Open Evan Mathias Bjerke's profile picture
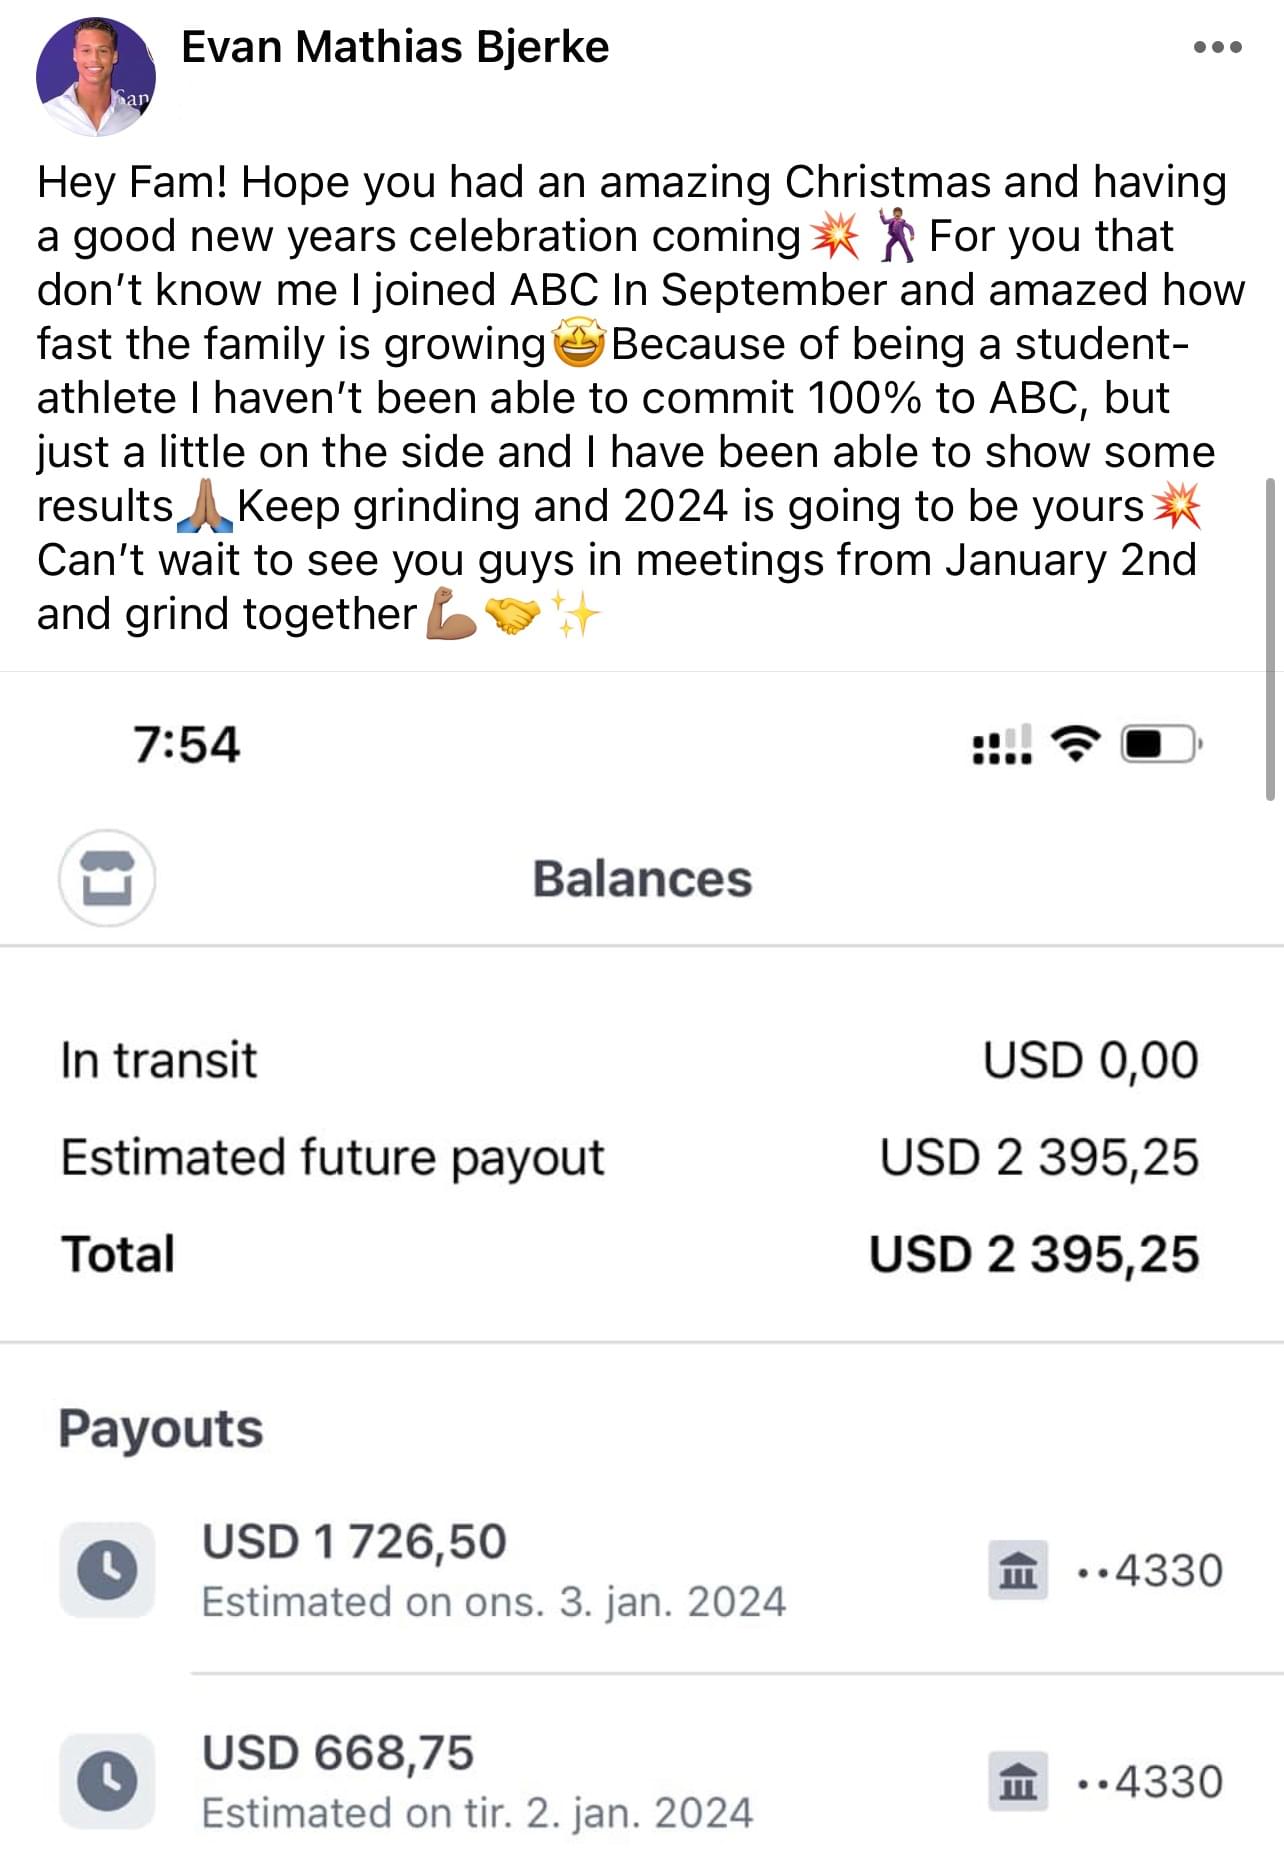Screen dimensions: 1284x1876 [95, 77]
